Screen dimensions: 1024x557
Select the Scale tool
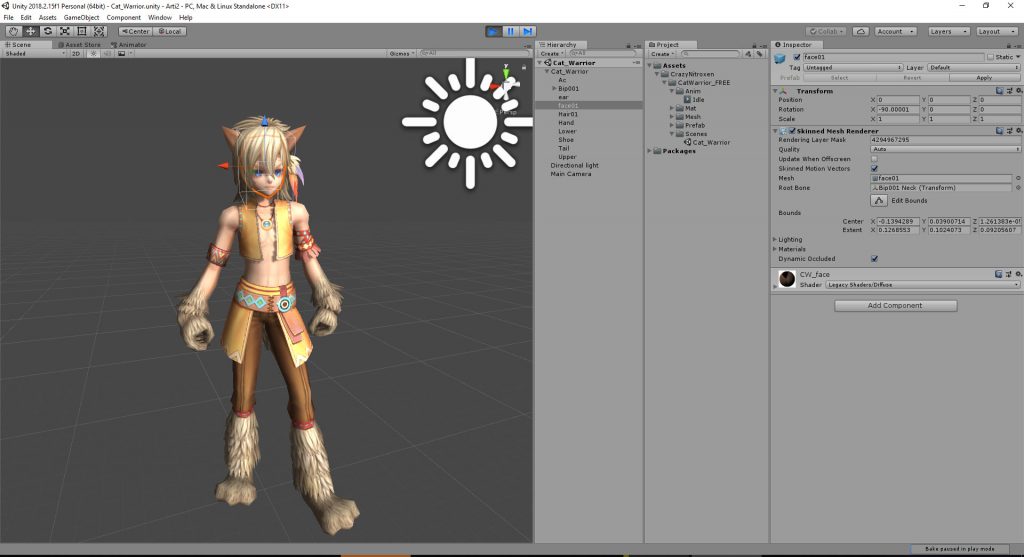[x=65, y=31]
